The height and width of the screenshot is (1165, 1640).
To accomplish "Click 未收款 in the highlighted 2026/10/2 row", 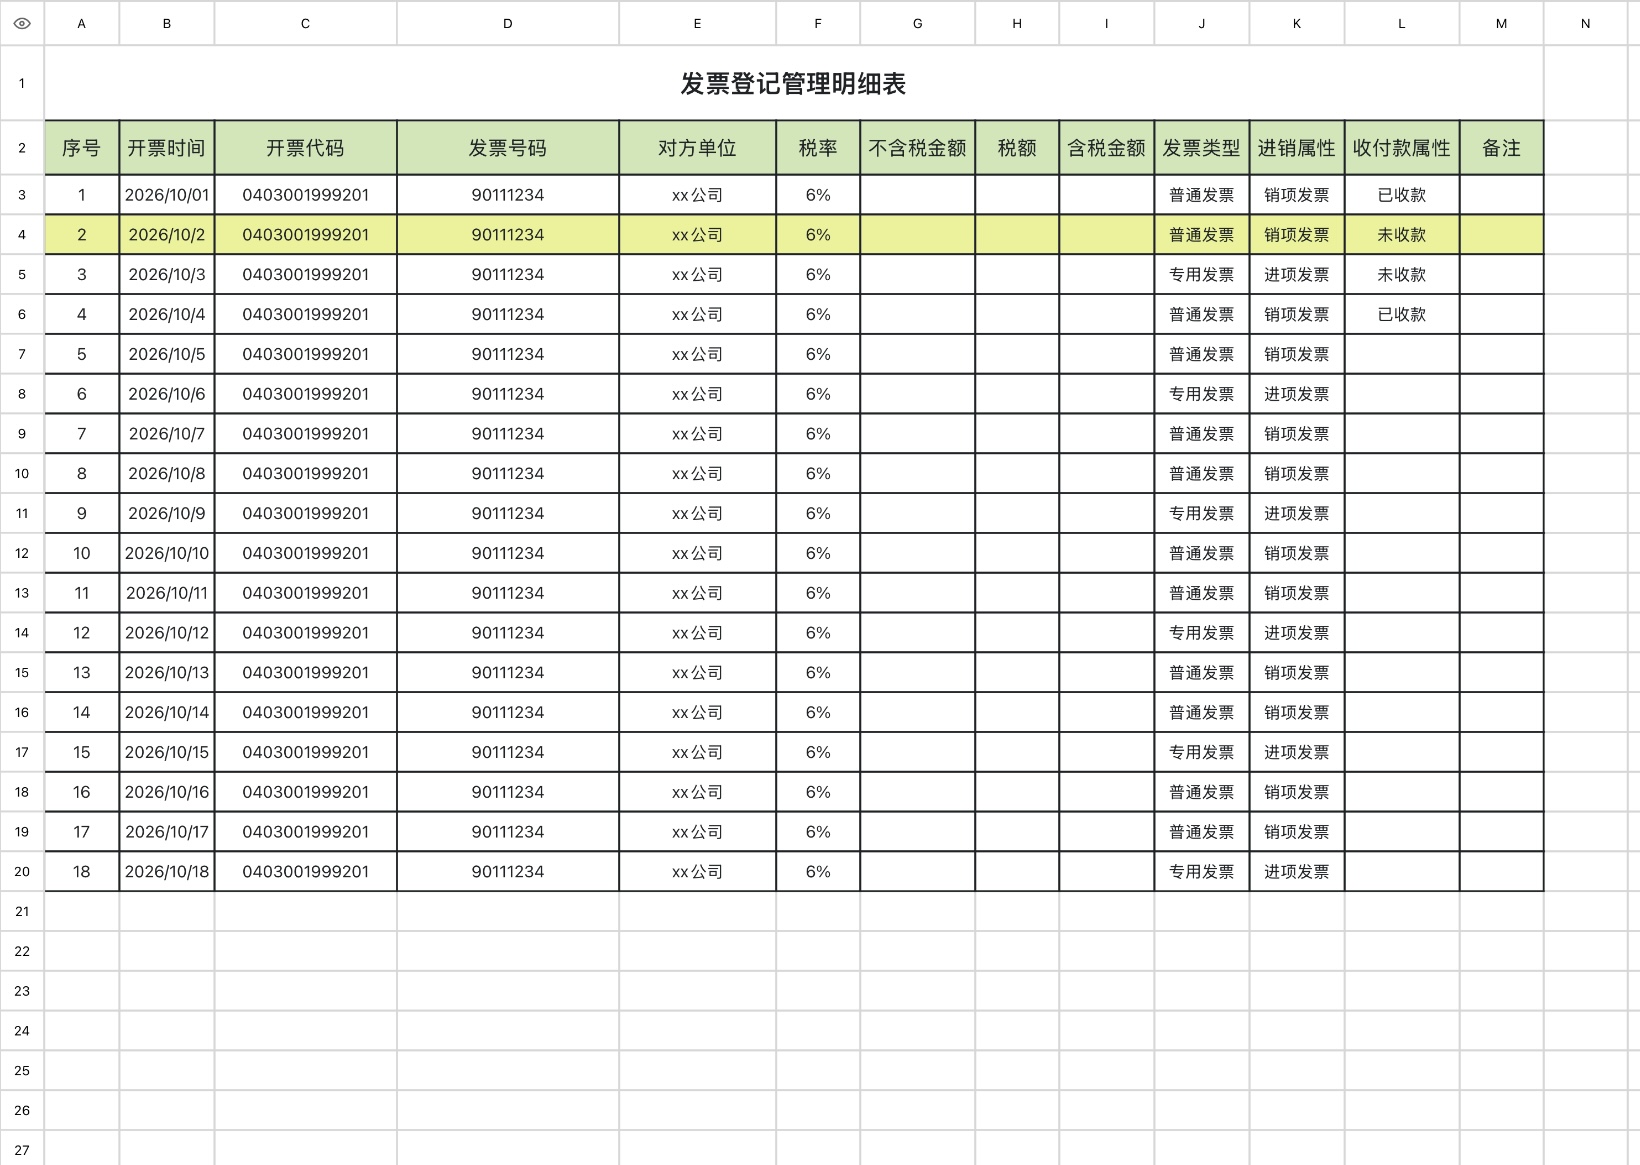I will point(1401,235).
